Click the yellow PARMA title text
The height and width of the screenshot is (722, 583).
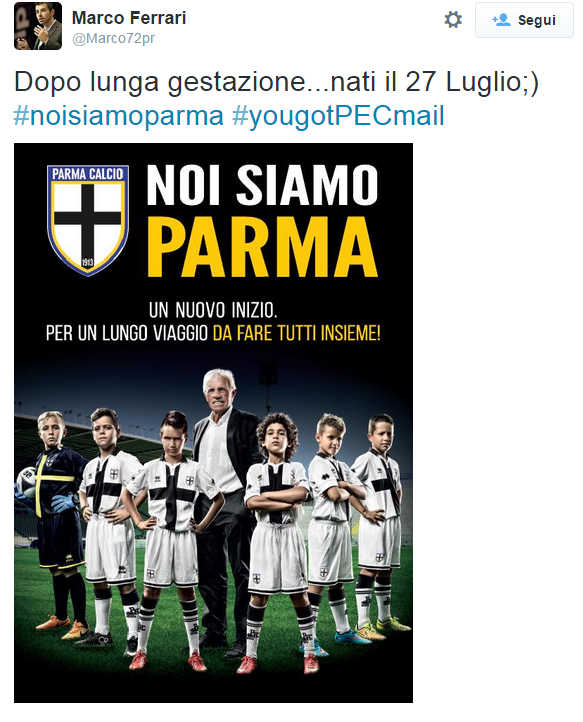[263, 246]
